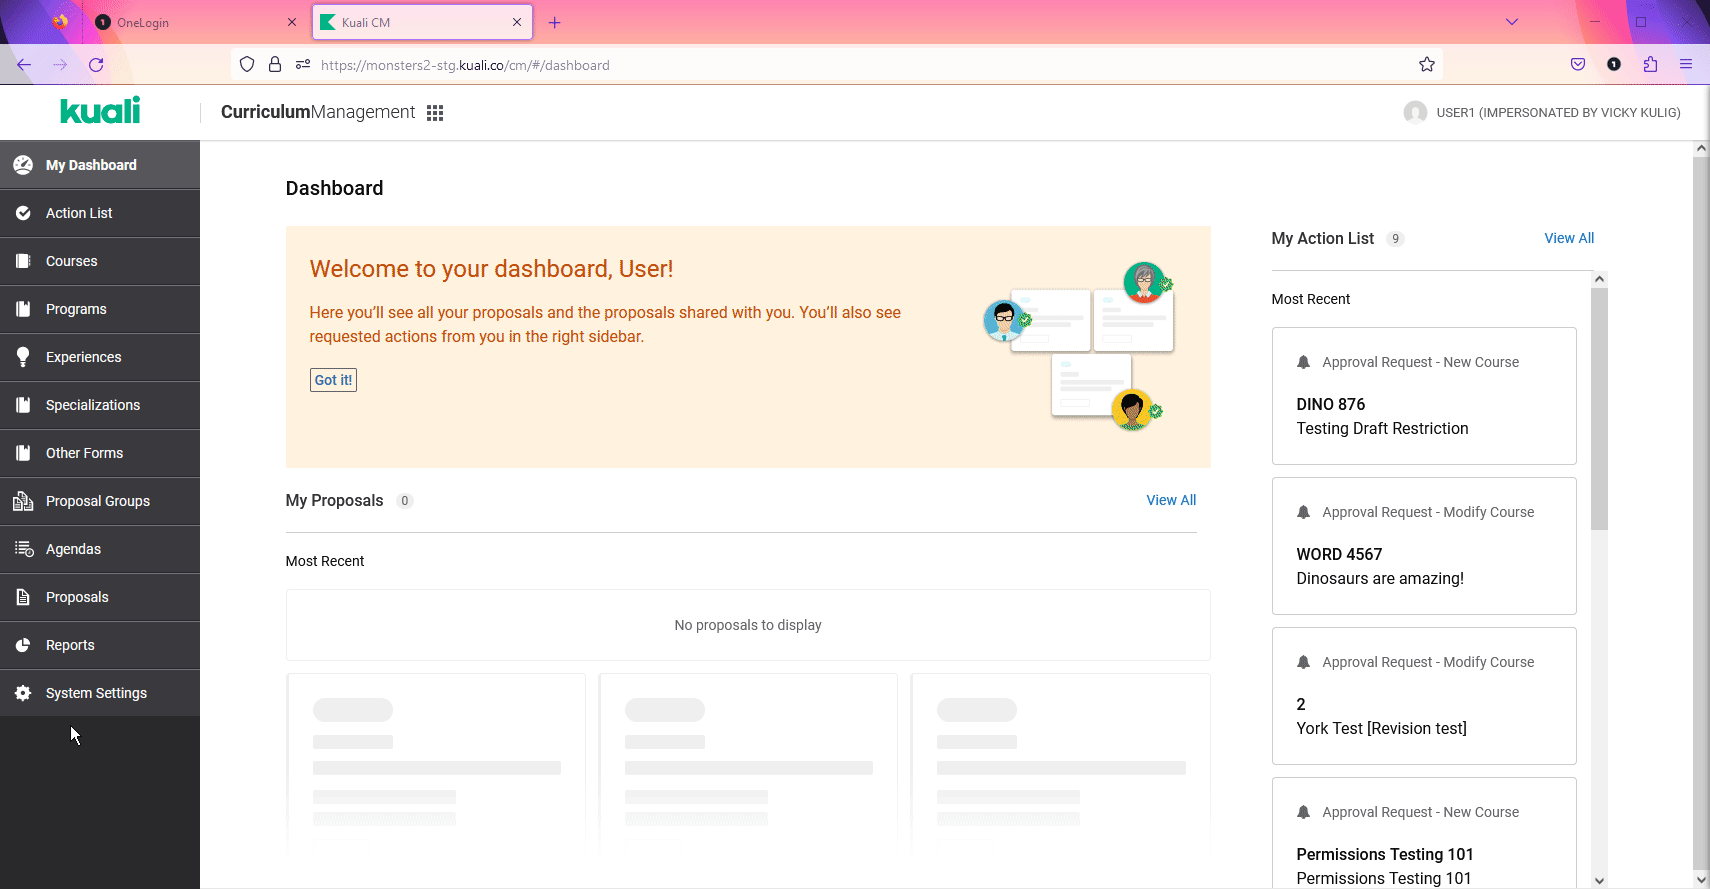Go back to the previous page
The image size is (1710, 889).
24,65
